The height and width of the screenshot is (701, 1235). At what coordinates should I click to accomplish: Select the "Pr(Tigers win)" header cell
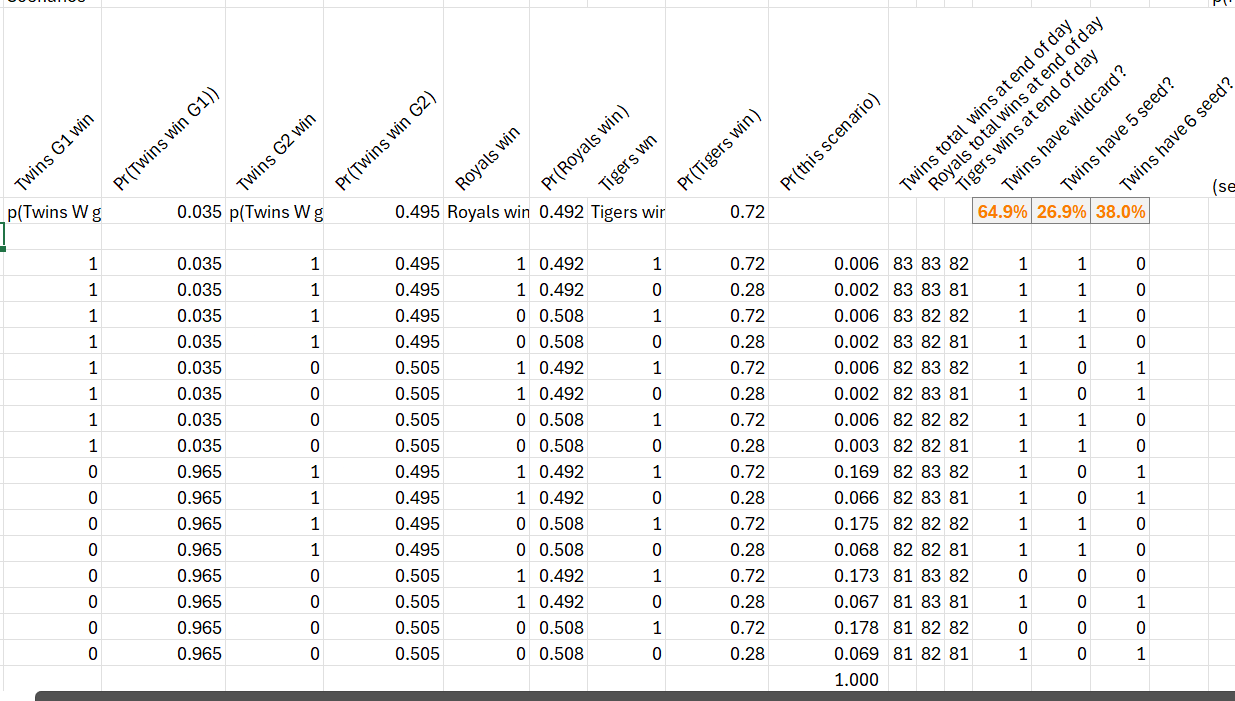pyautogui.click(x=720, y=147)
